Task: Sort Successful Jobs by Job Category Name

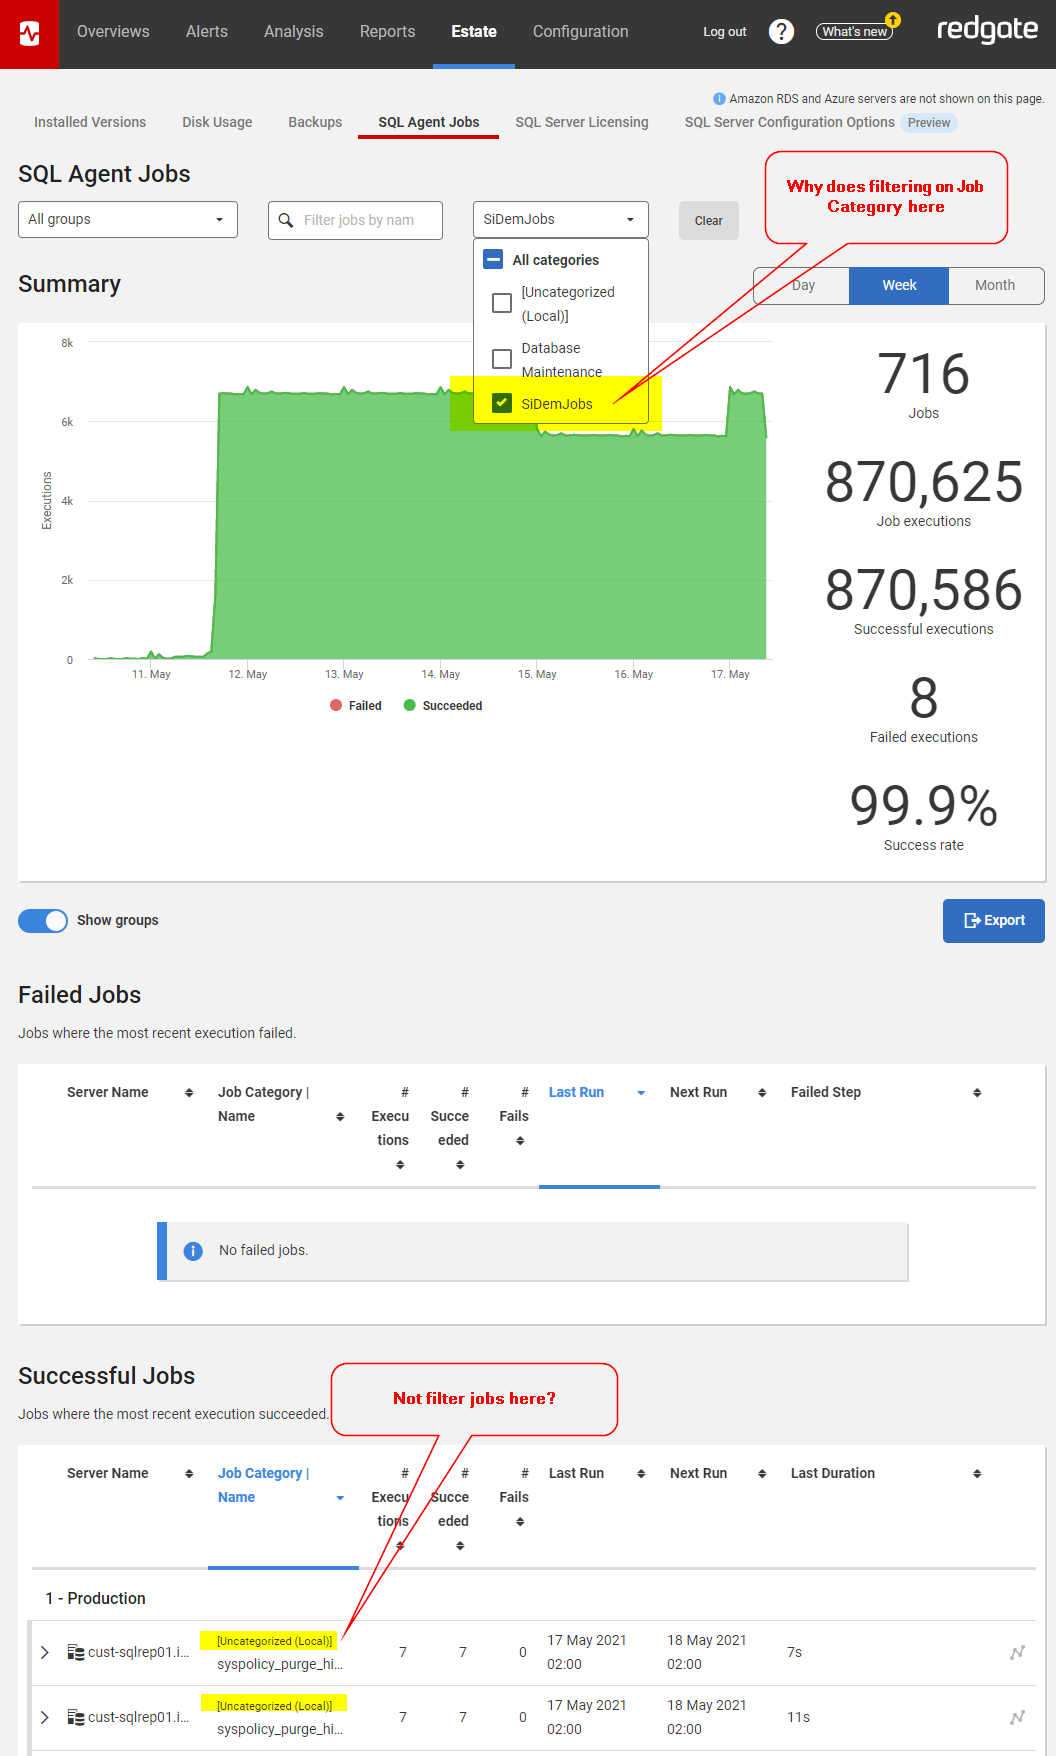Action: click(282, 1485)
